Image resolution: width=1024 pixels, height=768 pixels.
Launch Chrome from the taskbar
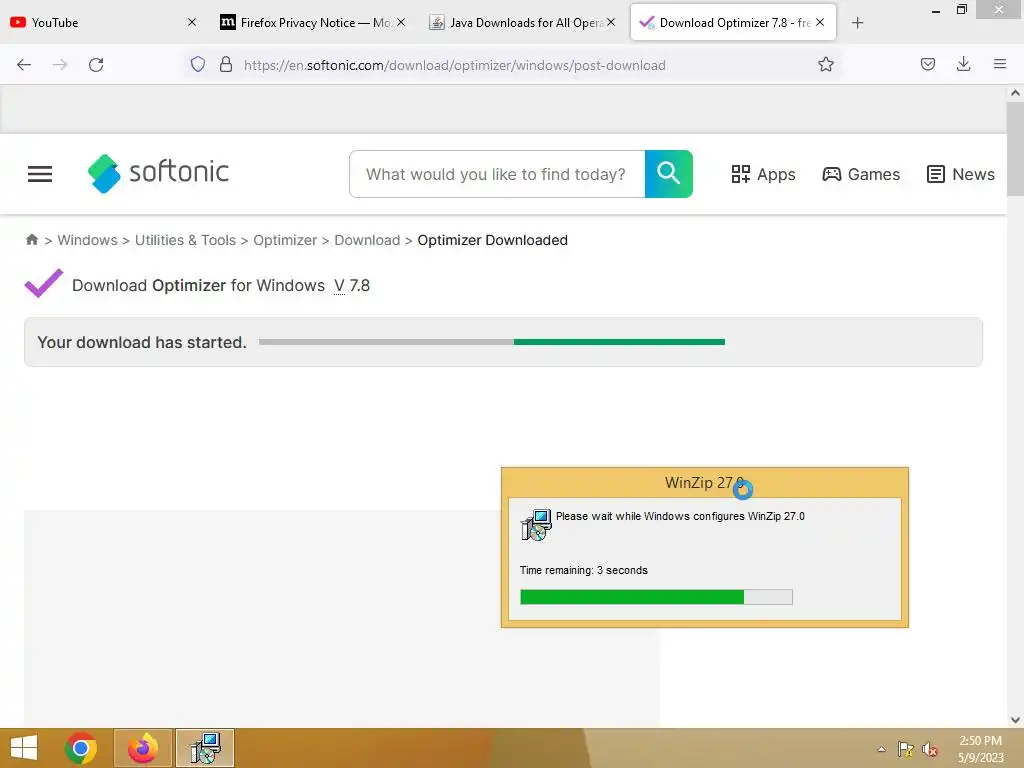(x=81, y=748)
